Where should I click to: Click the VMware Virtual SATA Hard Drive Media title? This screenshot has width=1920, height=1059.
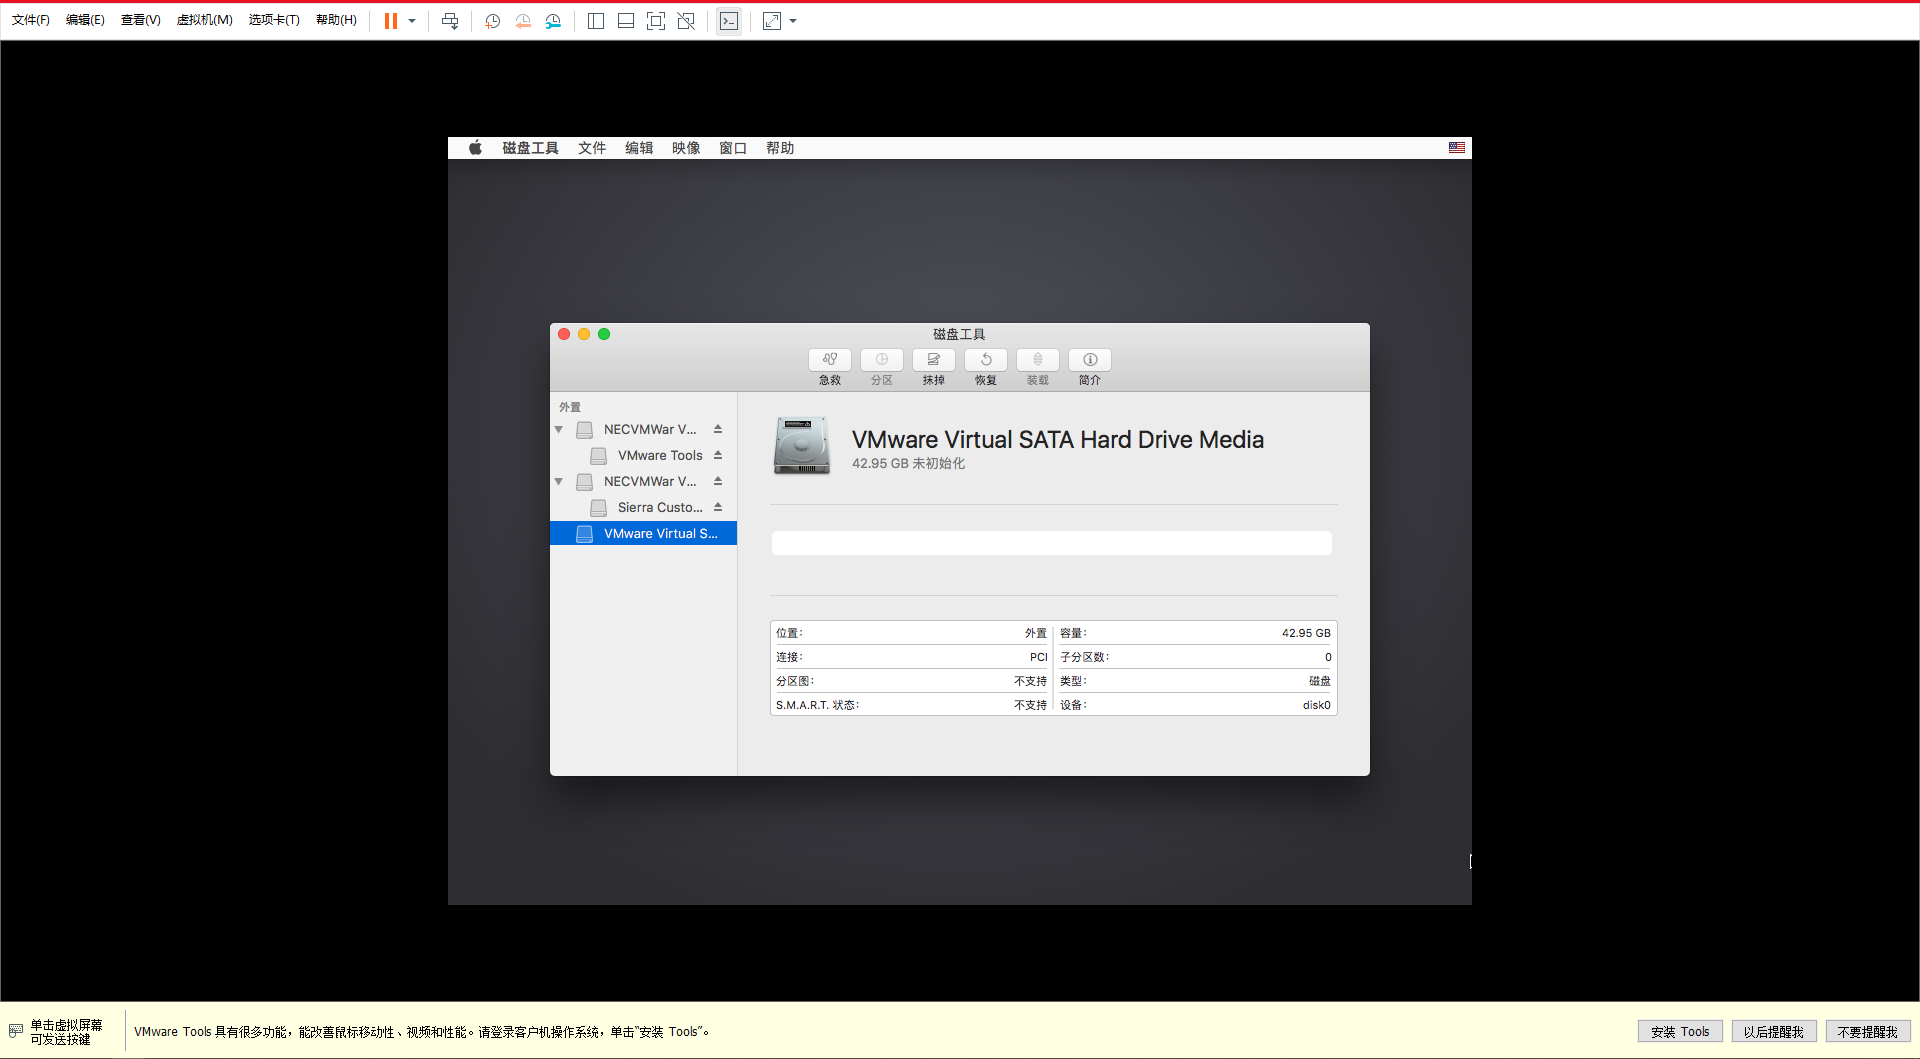point(1058,440)
